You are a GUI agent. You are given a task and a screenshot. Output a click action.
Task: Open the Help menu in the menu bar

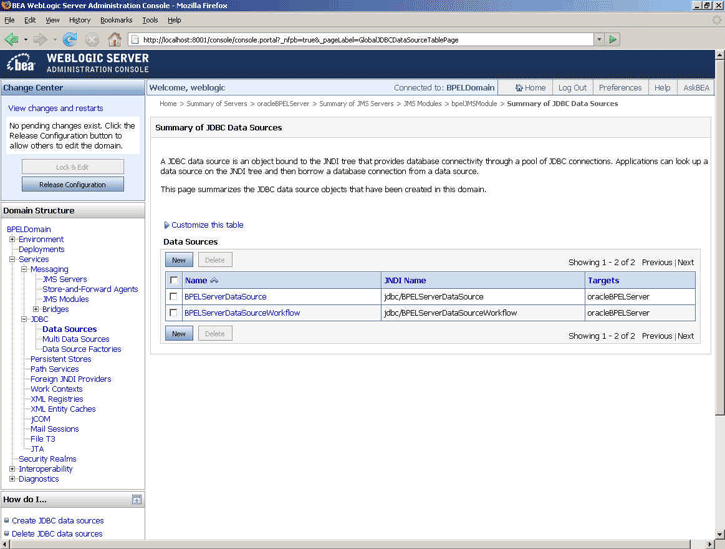pyautogui.click(x=174, y=20)
